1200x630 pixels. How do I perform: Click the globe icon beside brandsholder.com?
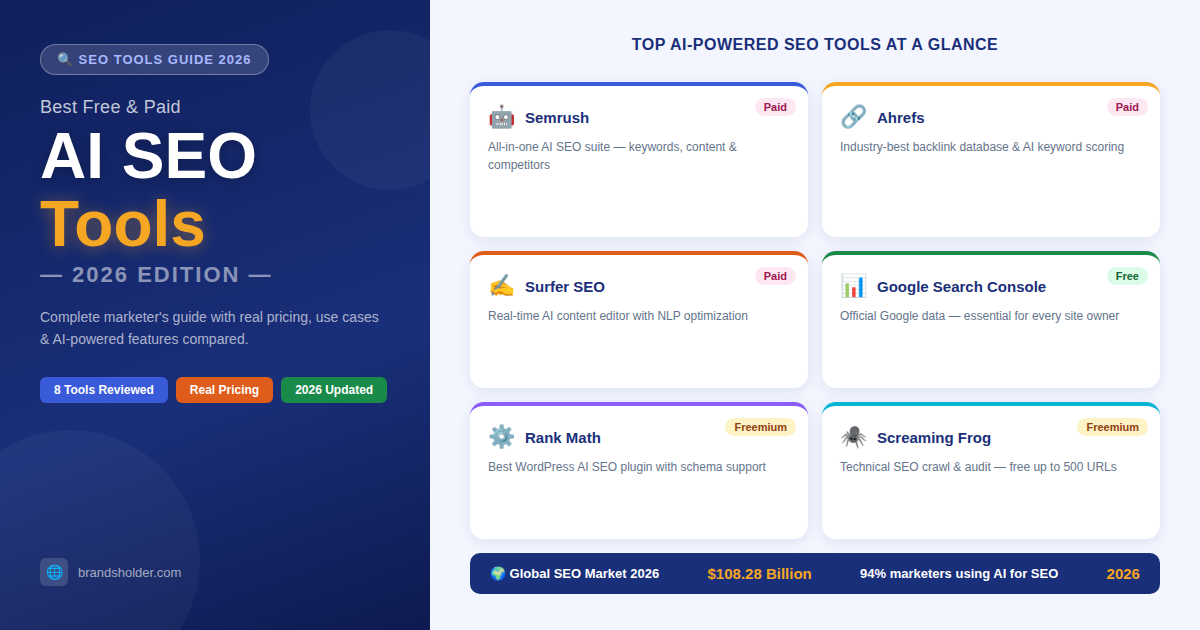click(x=54, y=572)
